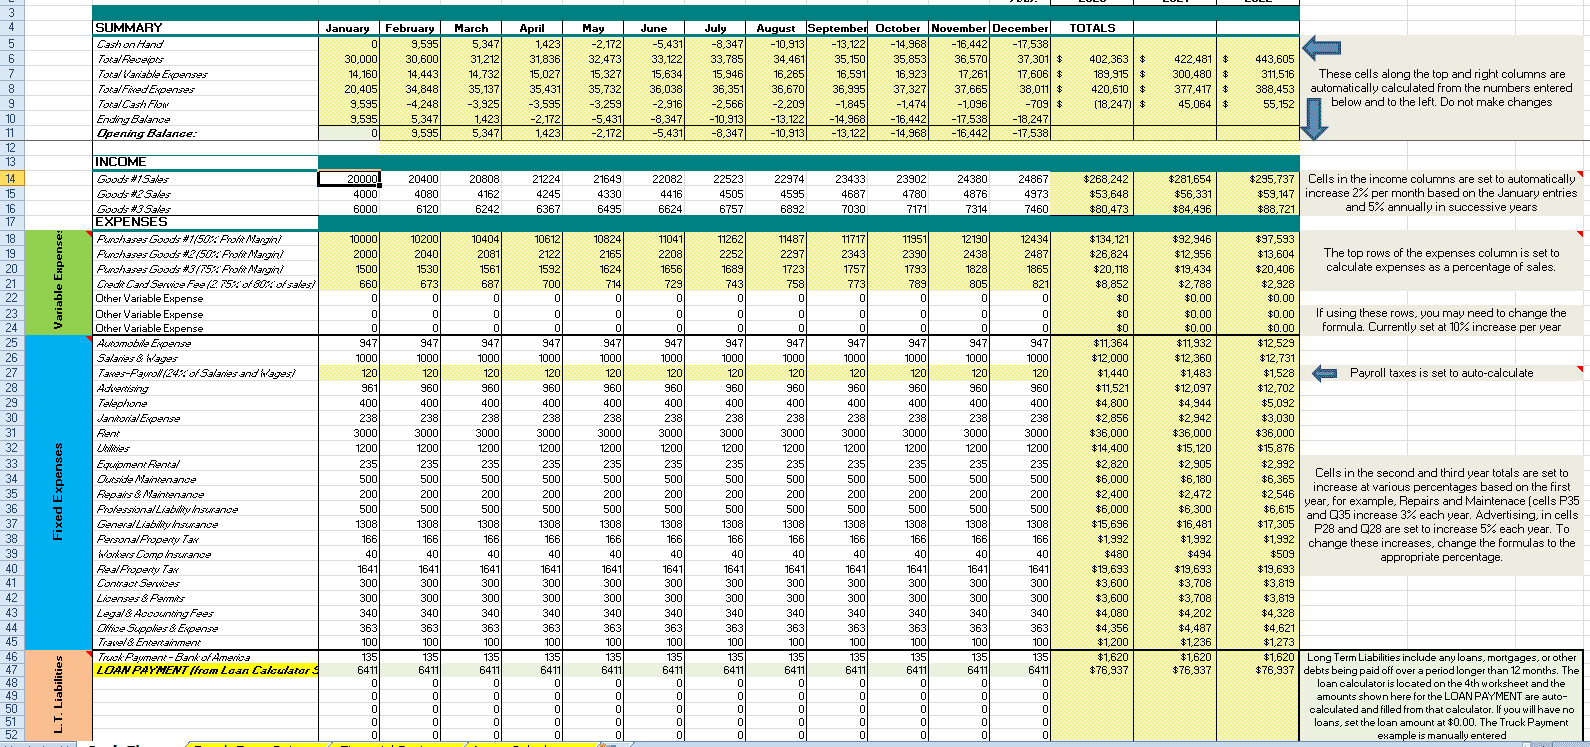Click the Workers Comp Insurance label
The height and width of the screenshot is (747, 1590).
point(153,554)
